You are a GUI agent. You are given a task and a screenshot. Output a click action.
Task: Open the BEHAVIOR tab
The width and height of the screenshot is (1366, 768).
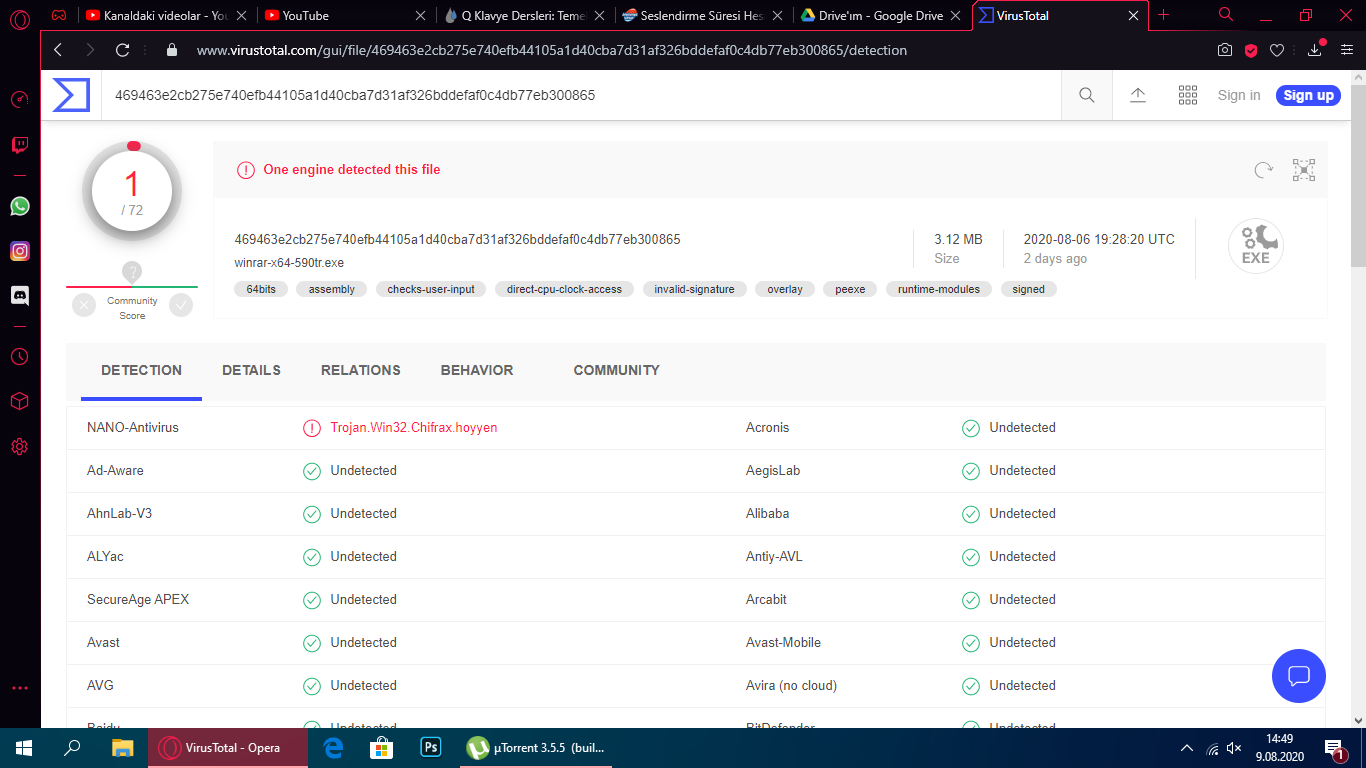pos(477,370)
